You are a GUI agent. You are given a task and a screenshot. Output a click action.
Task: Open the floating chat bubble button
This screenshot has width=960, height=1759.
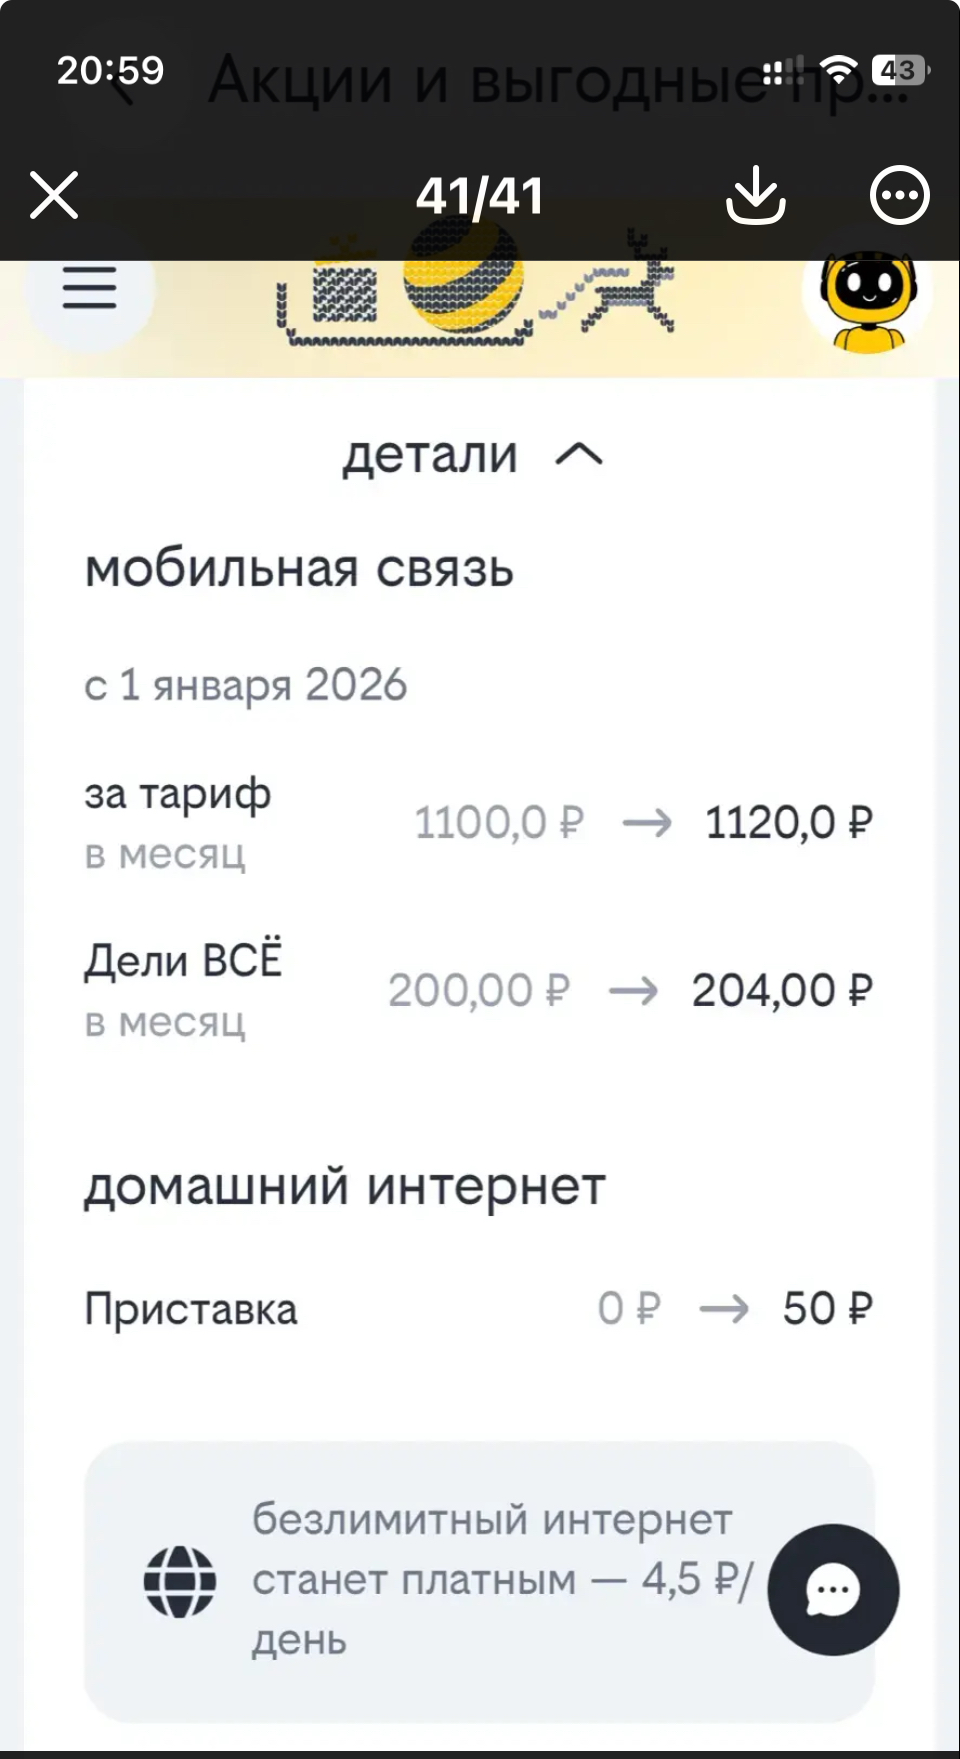point(833,1589)
